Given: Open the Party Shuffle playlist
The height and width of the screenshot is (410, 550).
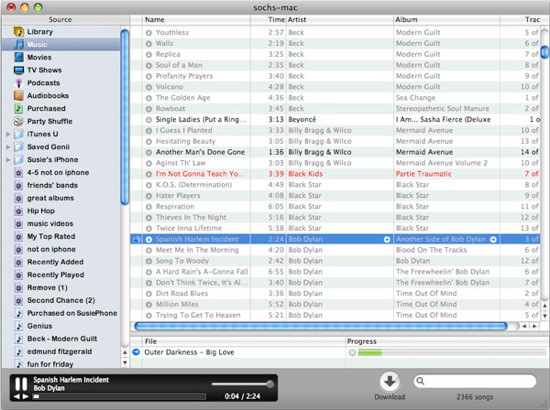Looking at the screenshot, I should [x=49, y=121].
